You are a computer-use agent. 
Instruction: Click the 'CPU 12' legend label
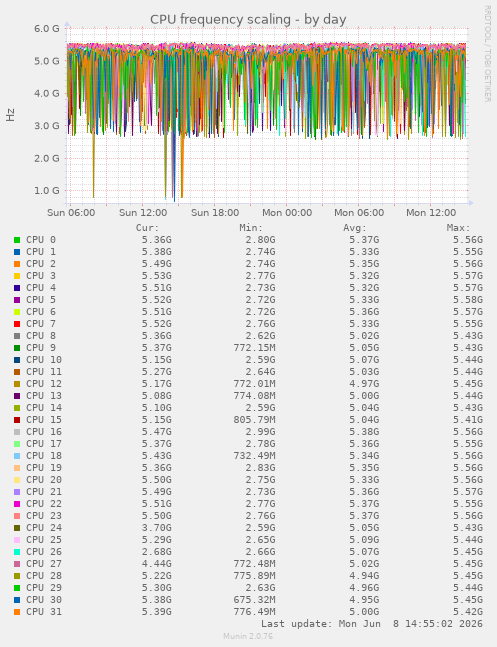[44, 384]
